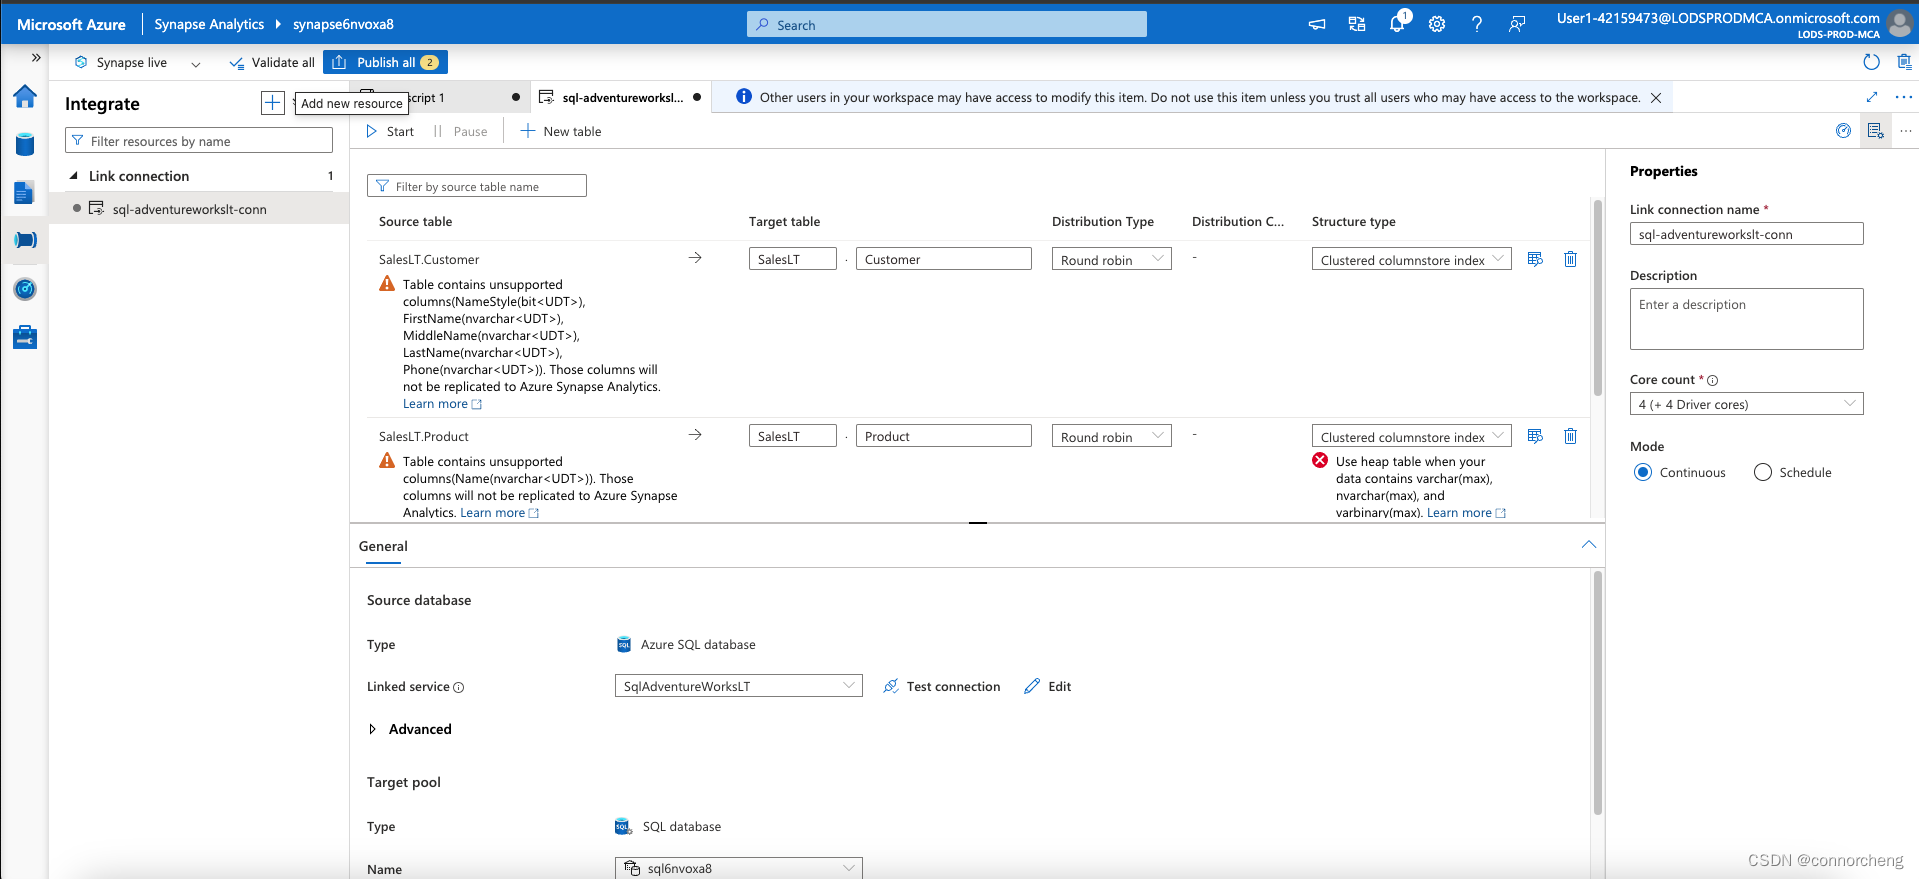The image size is (1919, 879).
Task: Click Synapse Analytics breadcrumb
Action: point(209,24)
